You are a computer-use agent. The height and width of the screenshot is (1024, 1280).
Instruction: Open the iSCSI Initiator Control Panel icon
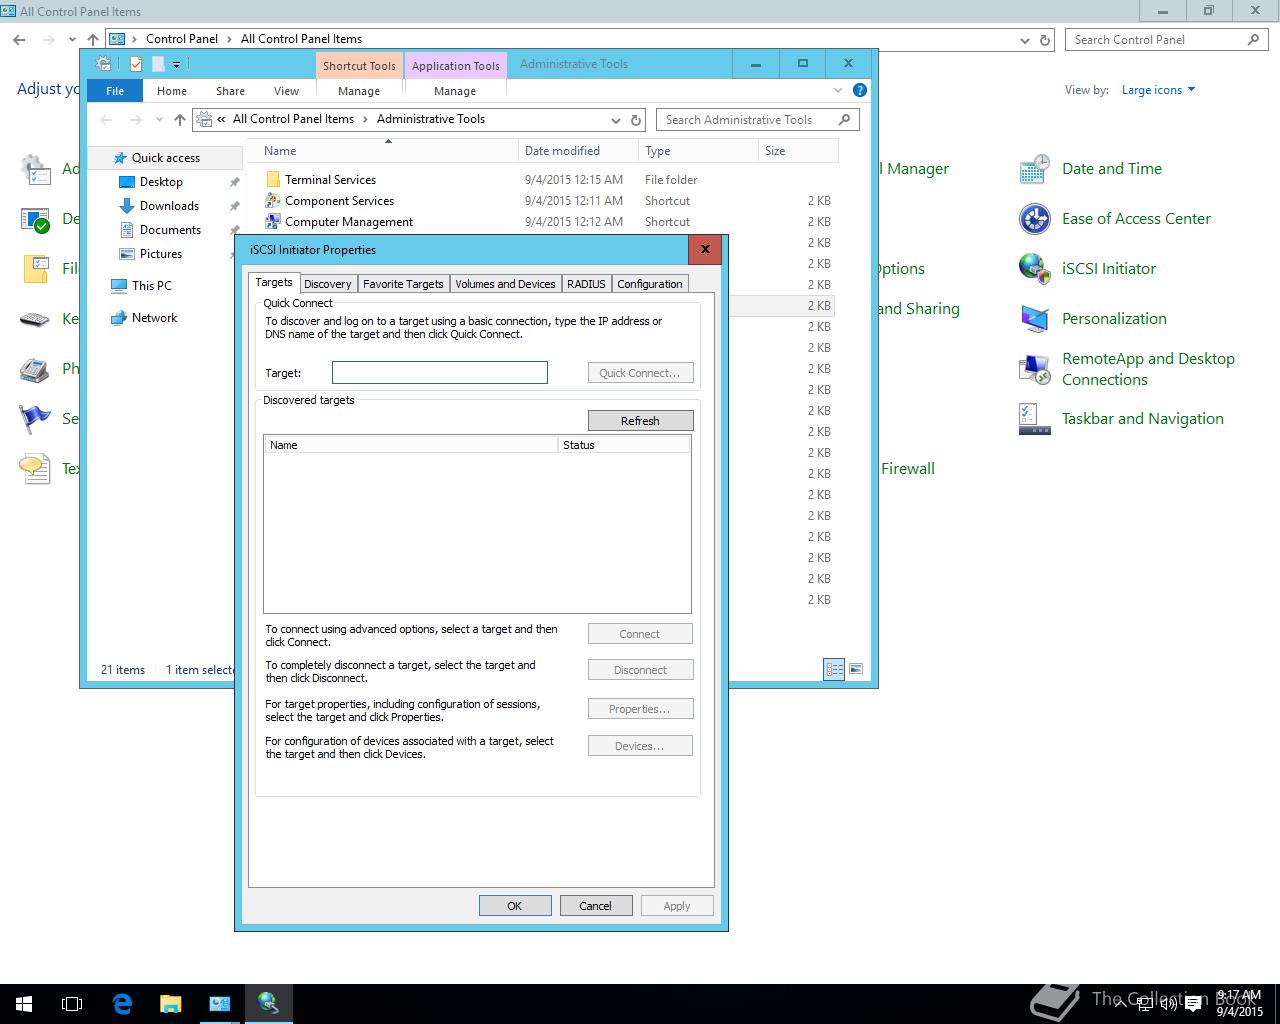pyautogui.click(x=1035, y=268)
